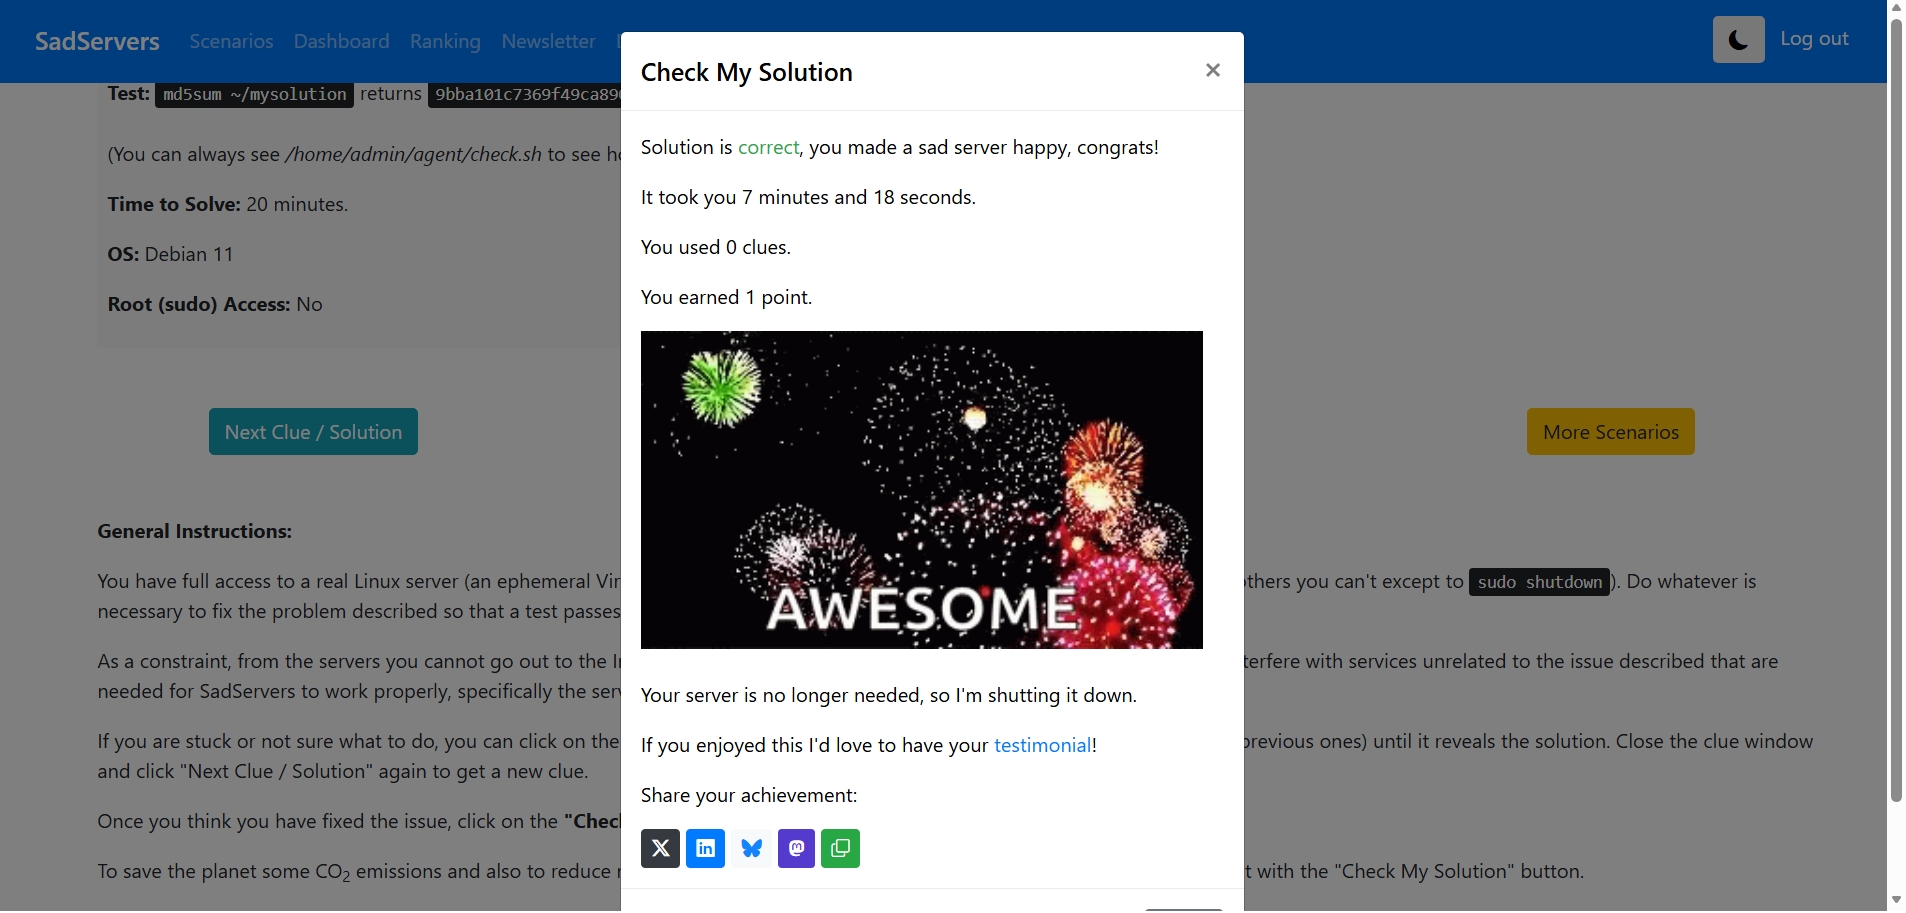Image resolution: width=1906 pixels, height=913 pixels.
Task: Click the 'Time to Solve: 20 minutes.' text
Action: tap(228, 204)
